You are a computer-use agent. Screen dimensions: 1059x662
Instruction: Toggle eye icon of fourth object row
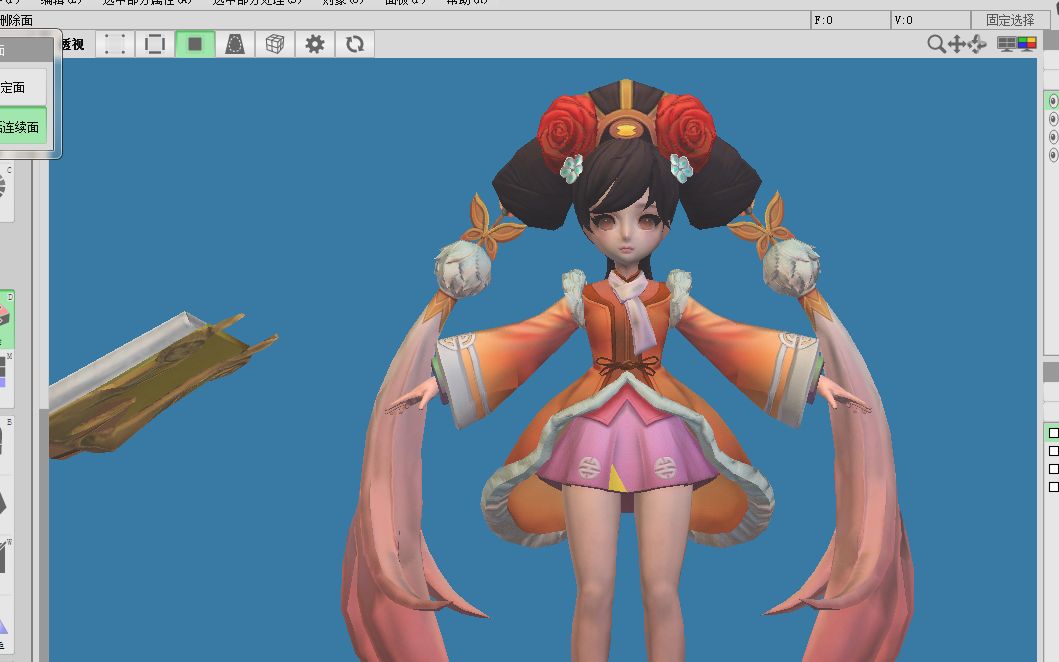(1053, 155)
